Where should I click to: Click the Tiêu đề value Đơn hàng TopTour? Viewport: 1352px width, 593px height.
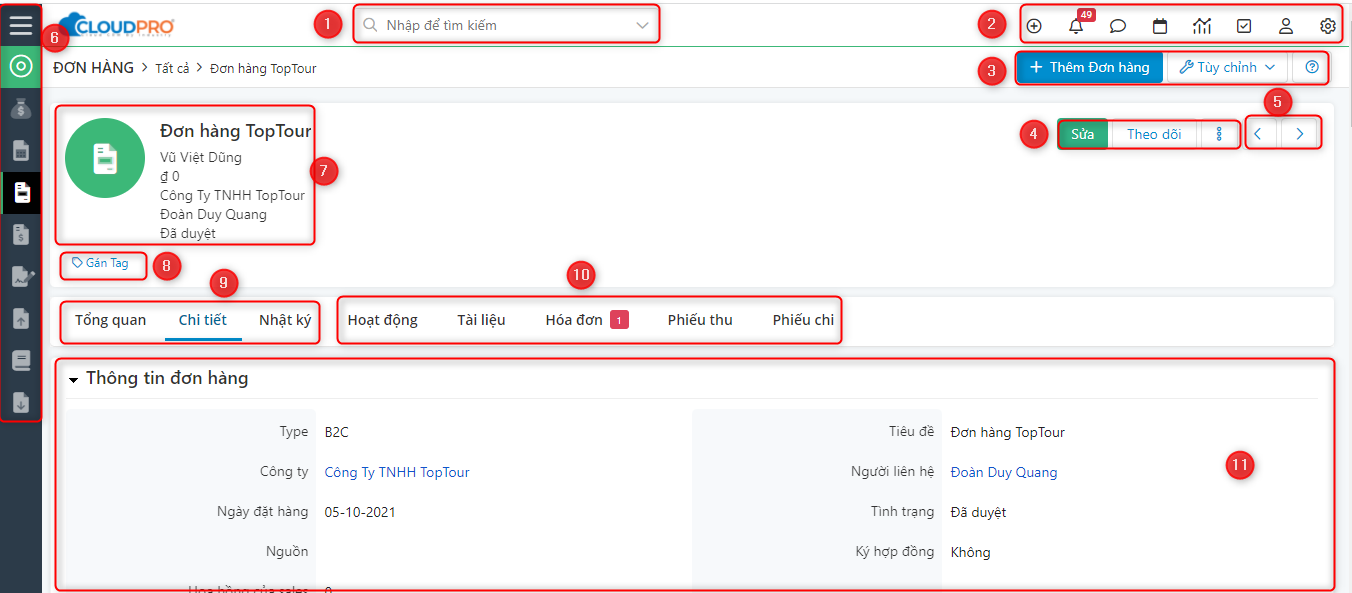1008,433
